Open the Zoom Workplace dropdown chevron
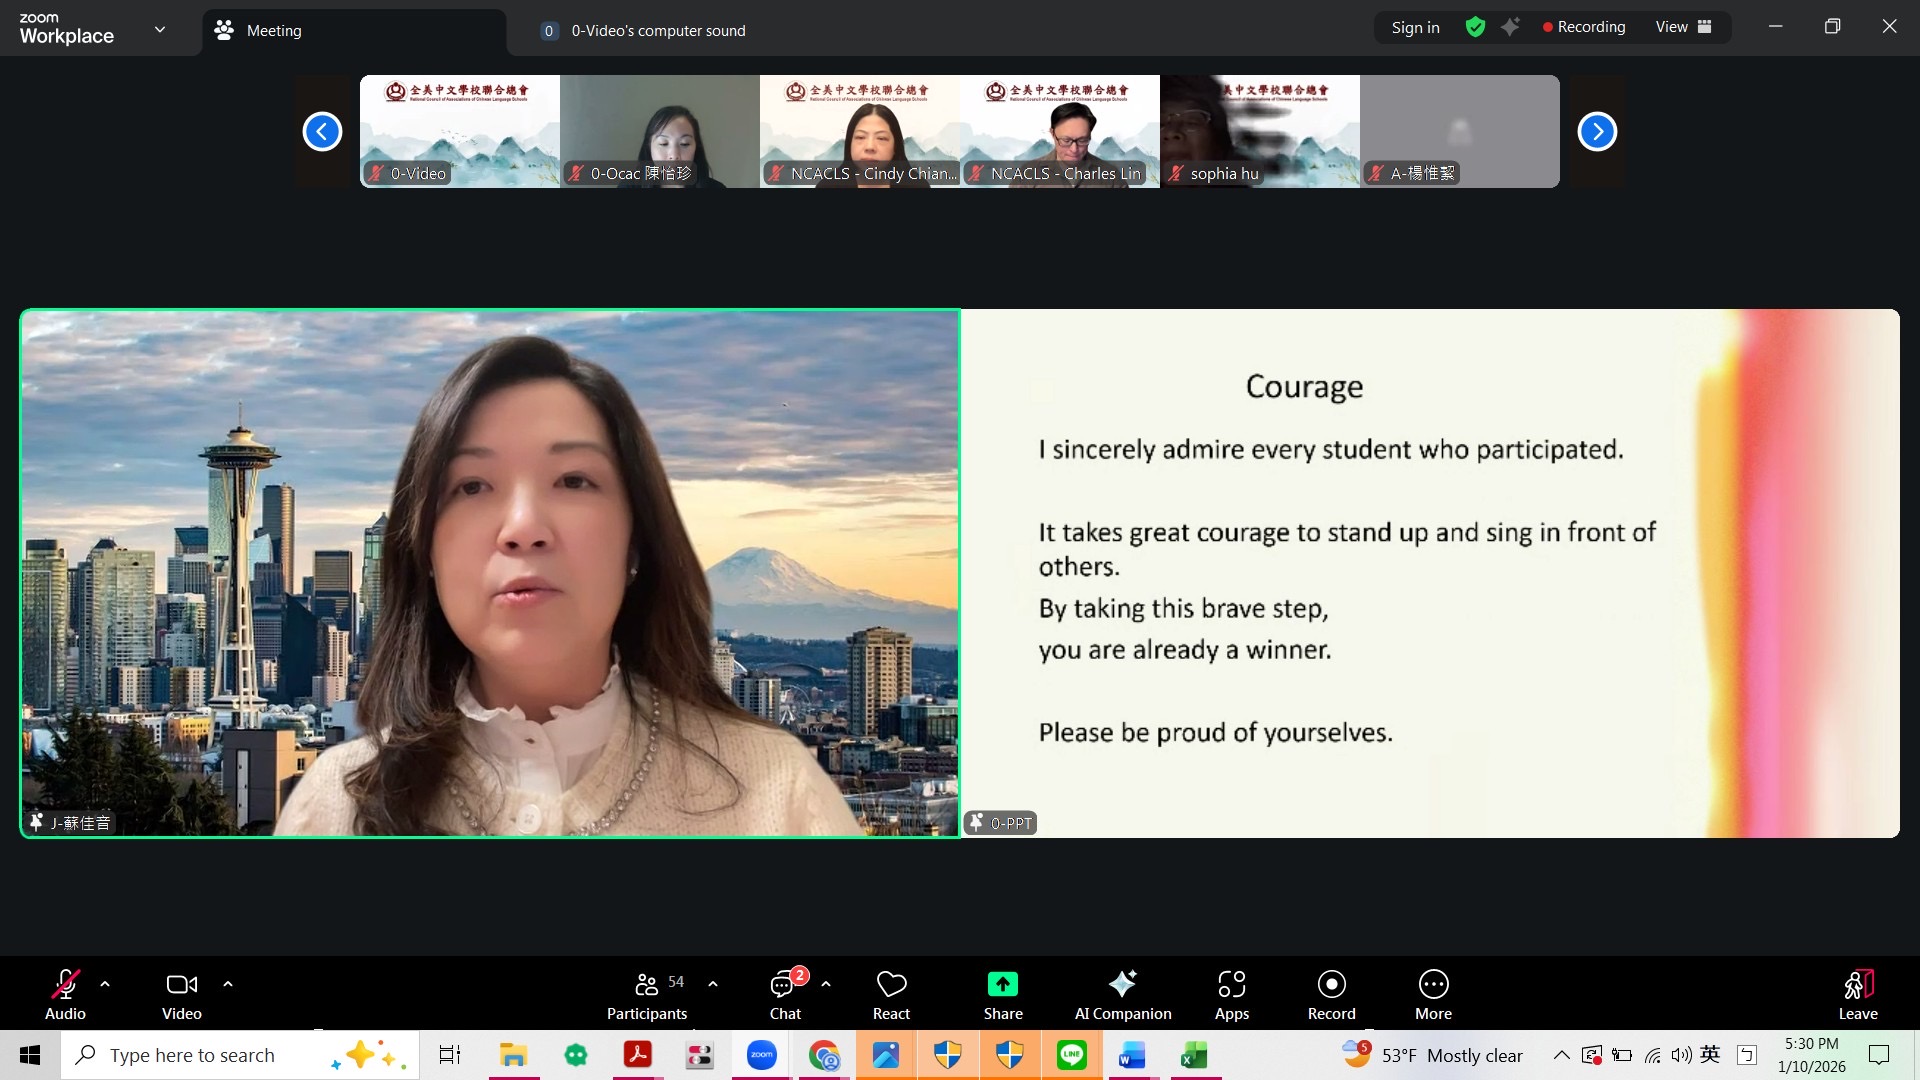The image size is (1920, 1080). [160, 29]
